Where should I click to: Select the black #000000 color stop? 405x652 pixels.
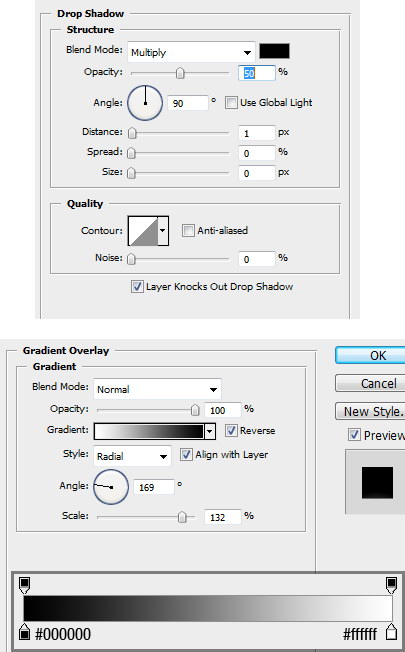coord(25,632)
